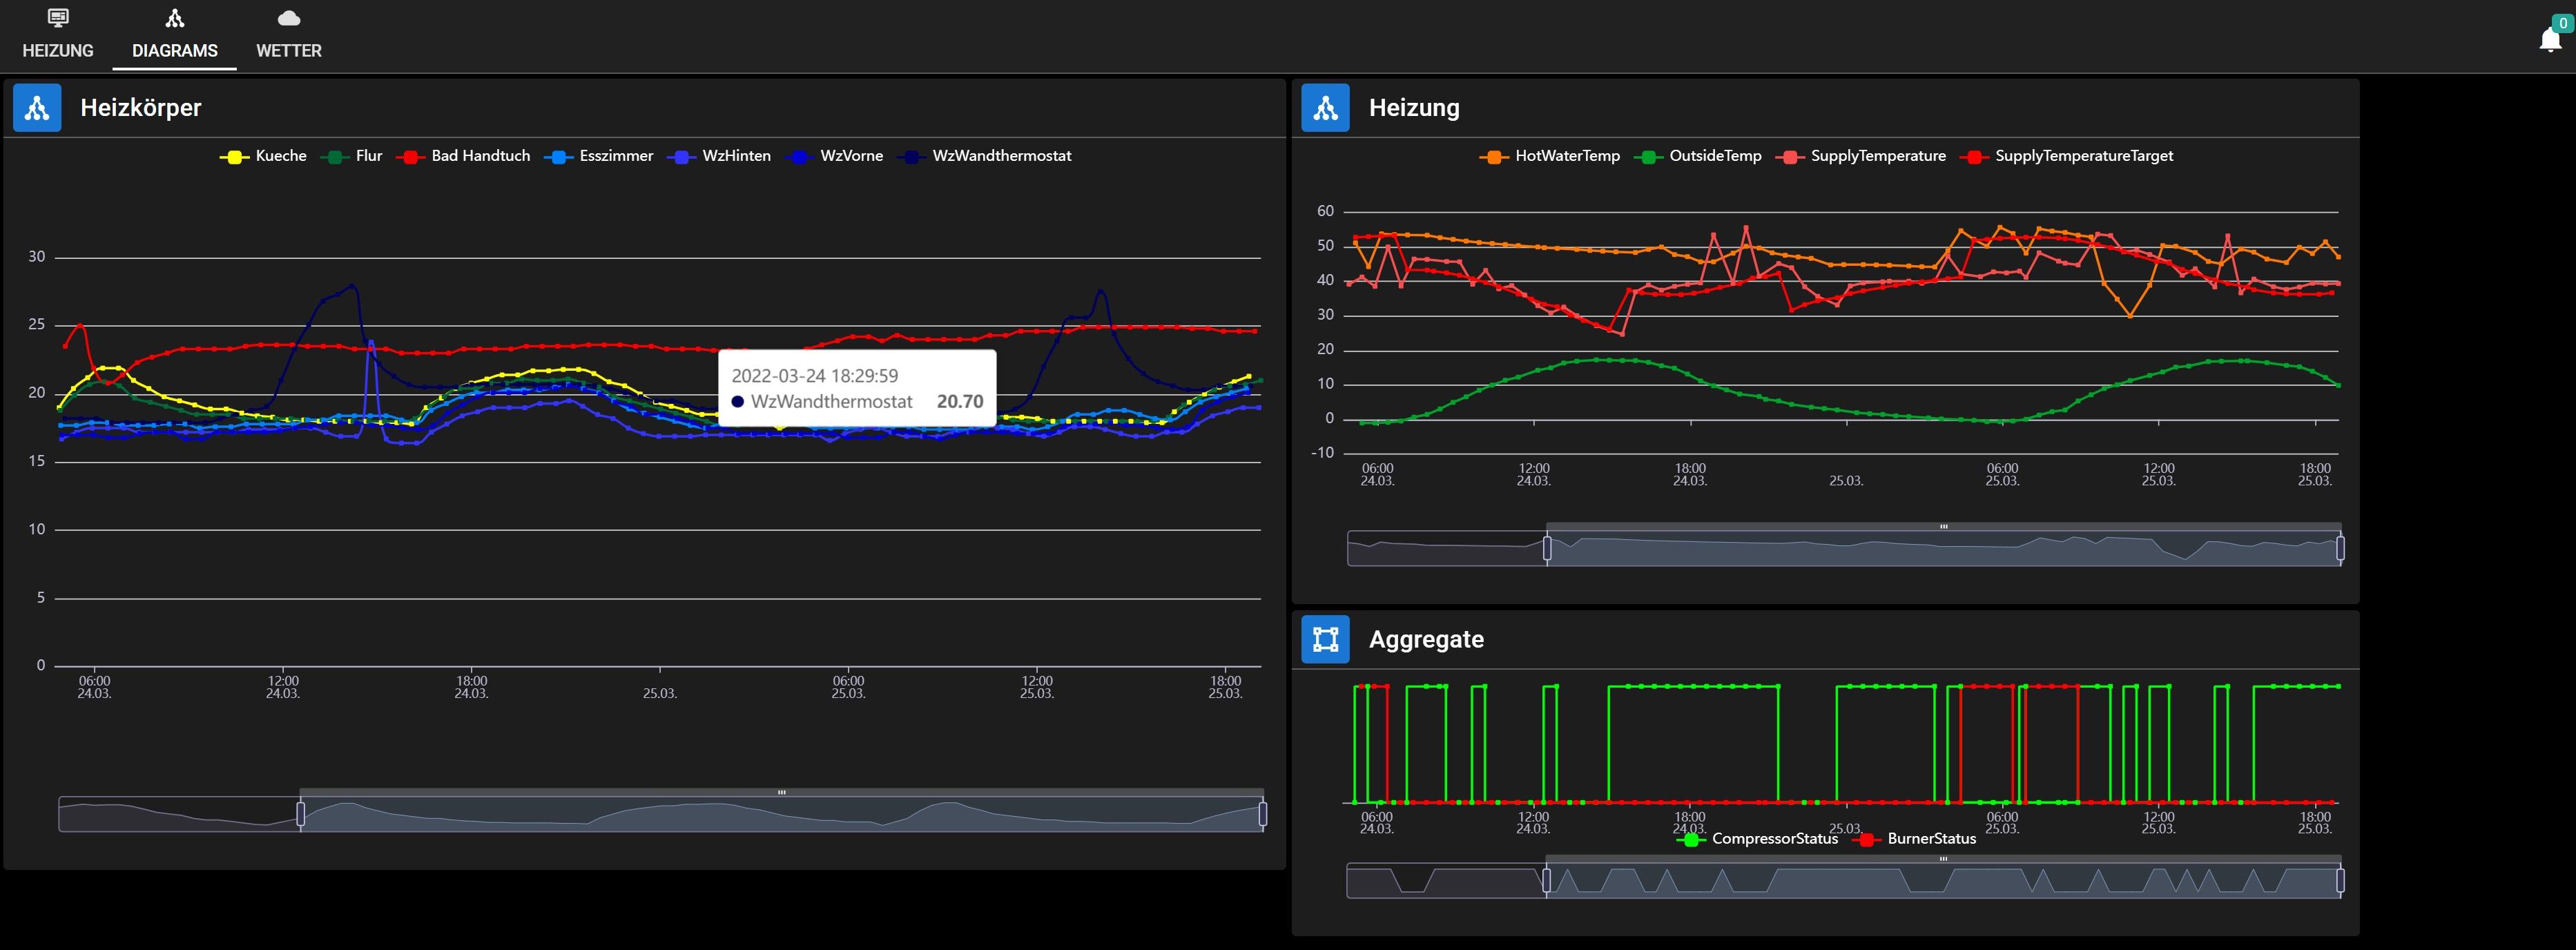Viewport: 2576px width, 950px height.
Task: Click the Aggregate panel icon
Action: click(1325, 640)
